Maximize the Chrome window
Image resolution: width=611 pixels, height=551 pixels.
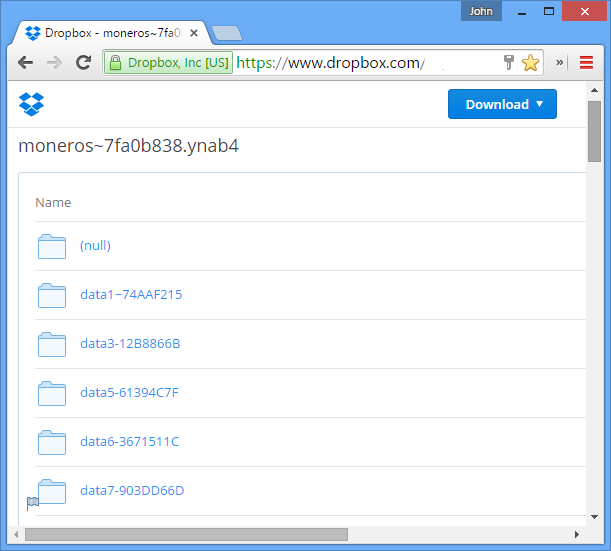tap(549, 11)
